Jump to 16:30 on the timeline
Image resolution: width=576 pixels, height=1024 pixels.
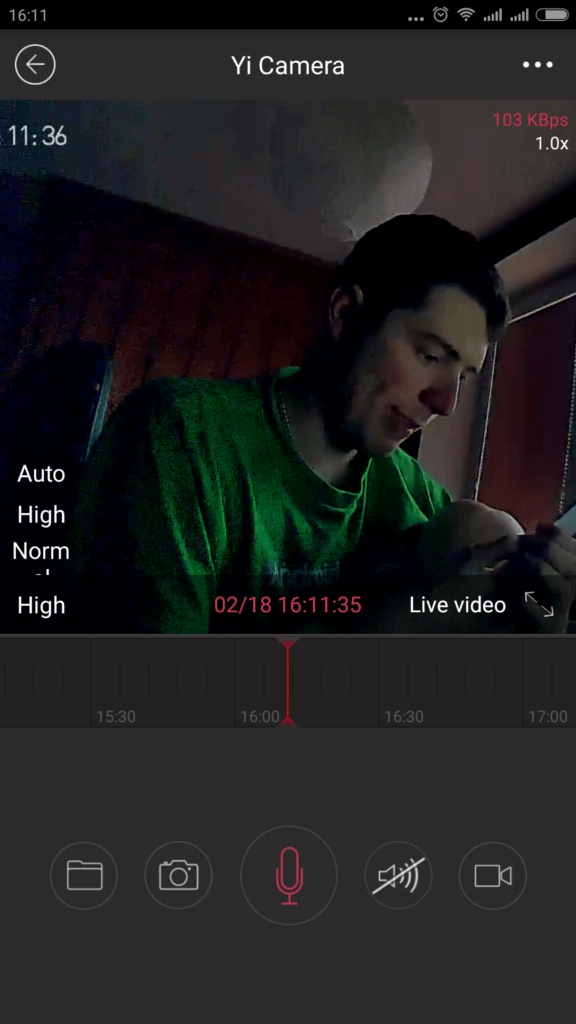(x=404, y=716)
